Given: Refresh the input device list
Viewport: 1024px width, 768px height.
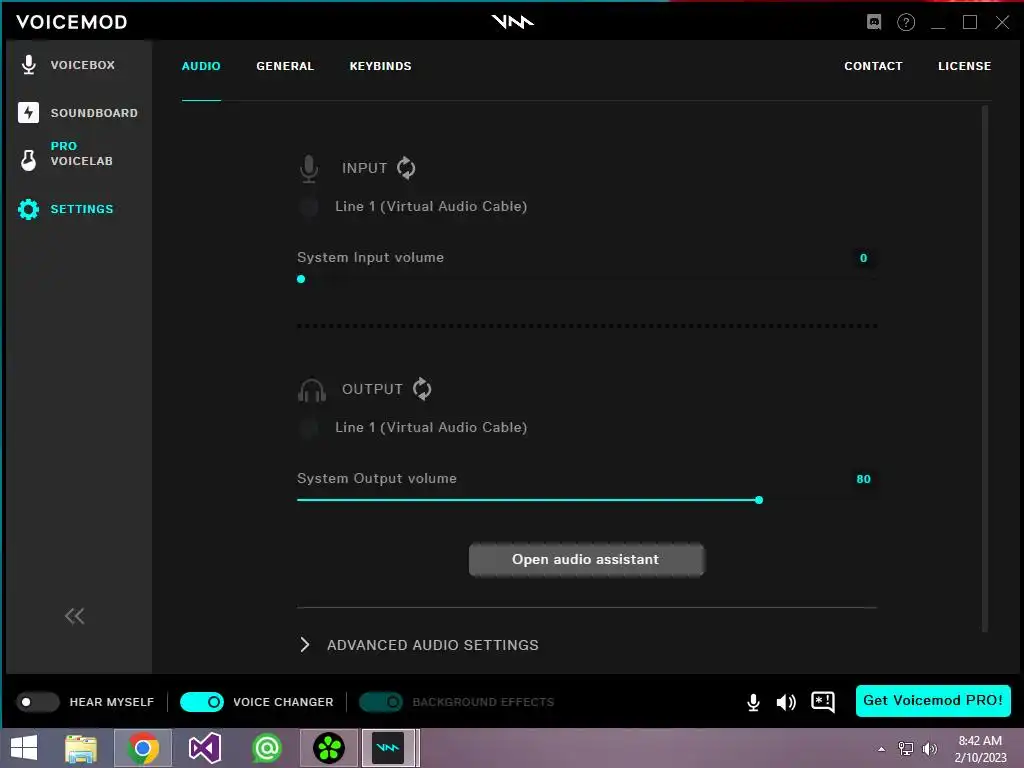Looking at the screenshot, I should click(x=406, y=168).
